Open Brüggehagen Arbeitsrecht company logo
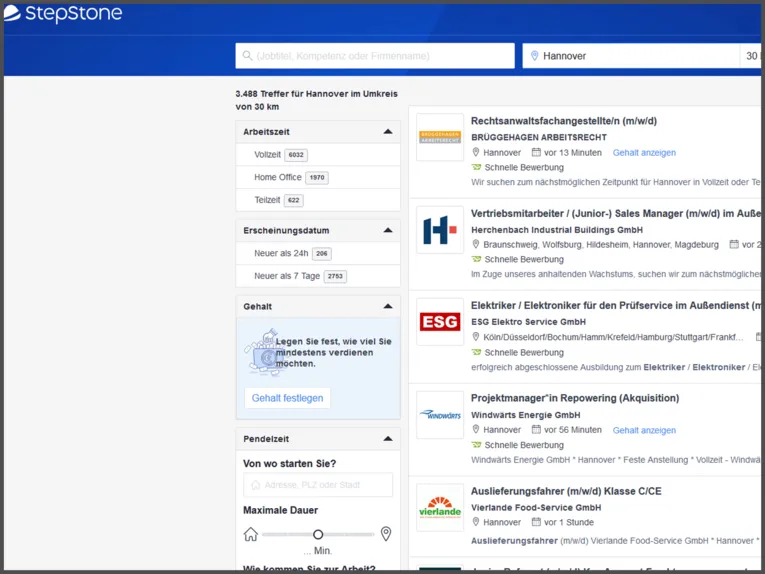This screenshot has height=574, width=765. [440, 137]
